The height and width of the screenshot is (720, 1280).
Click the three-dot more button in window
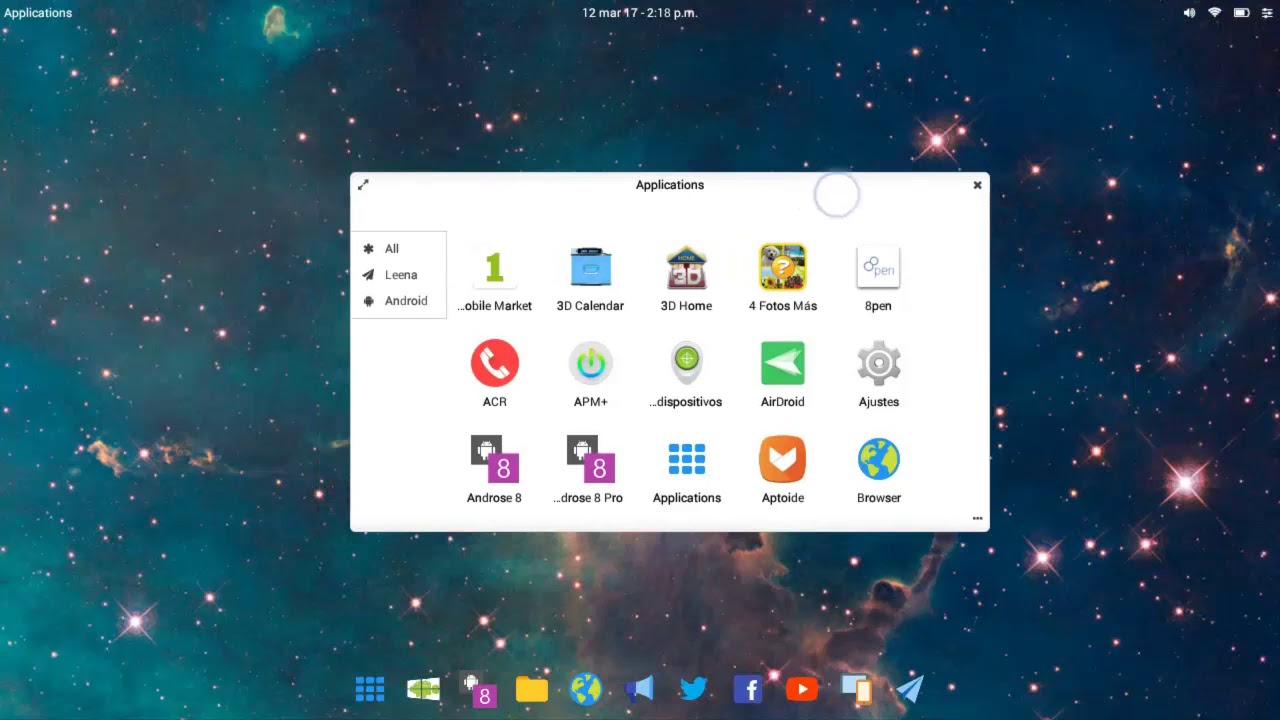977,519
